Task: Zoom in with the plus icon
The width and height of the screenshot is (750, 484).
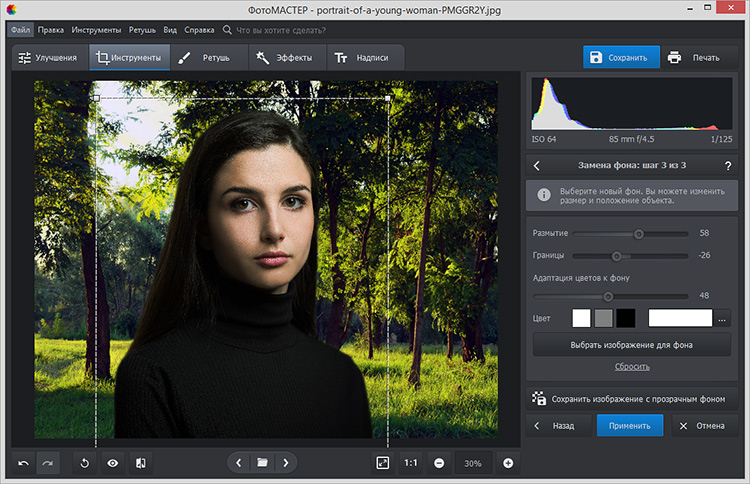Action: coord(508,463)
